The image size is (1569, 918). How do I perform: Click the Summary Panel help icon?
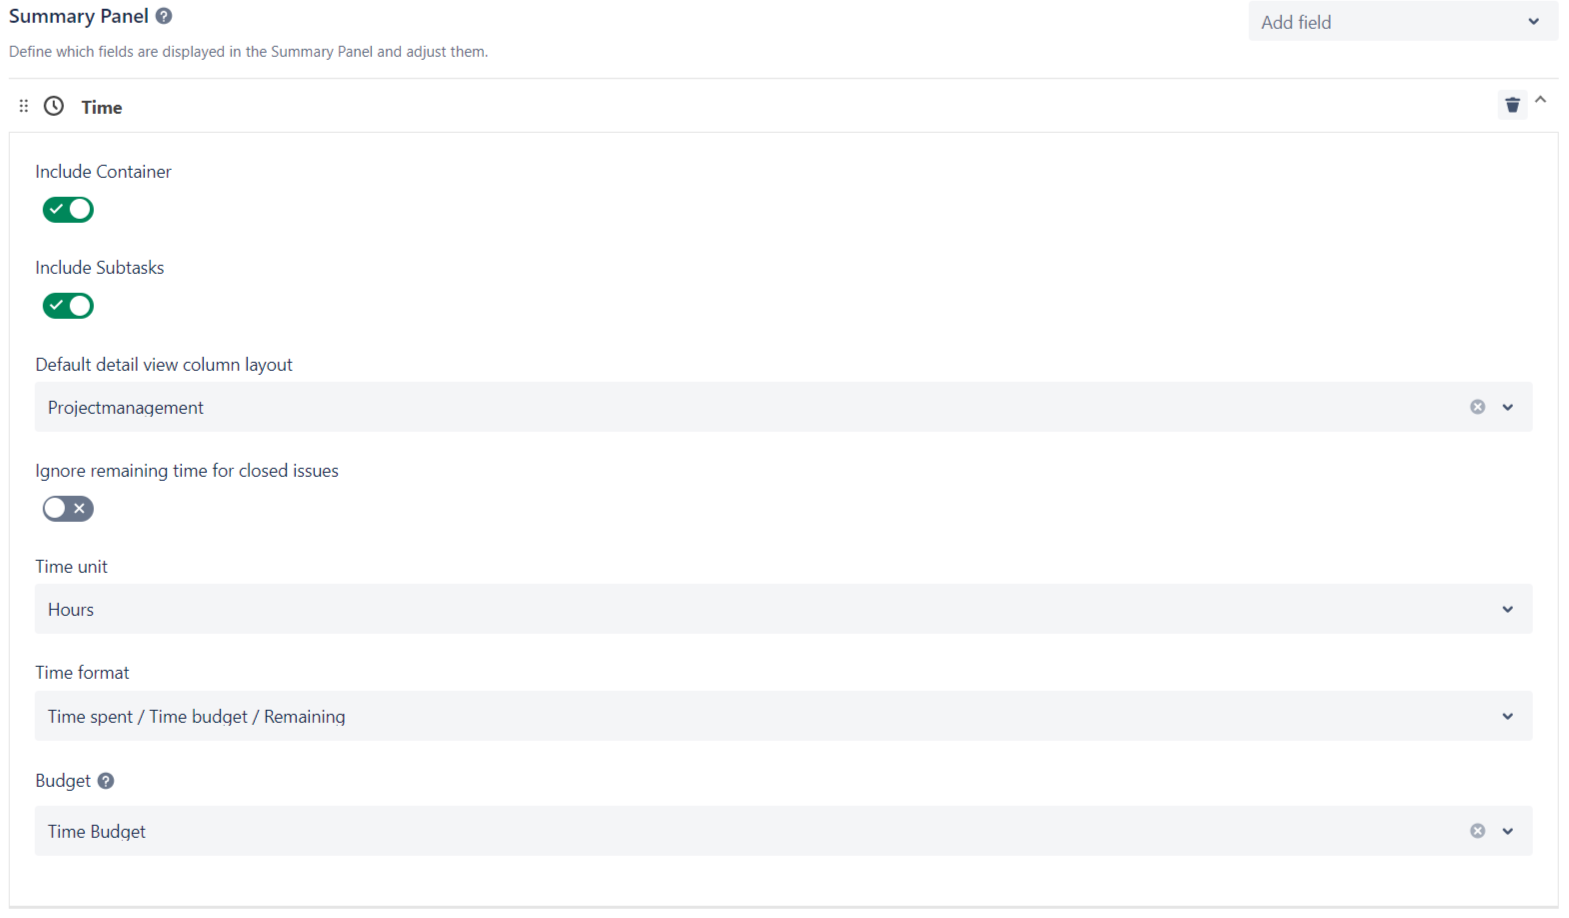click(164, 16)
